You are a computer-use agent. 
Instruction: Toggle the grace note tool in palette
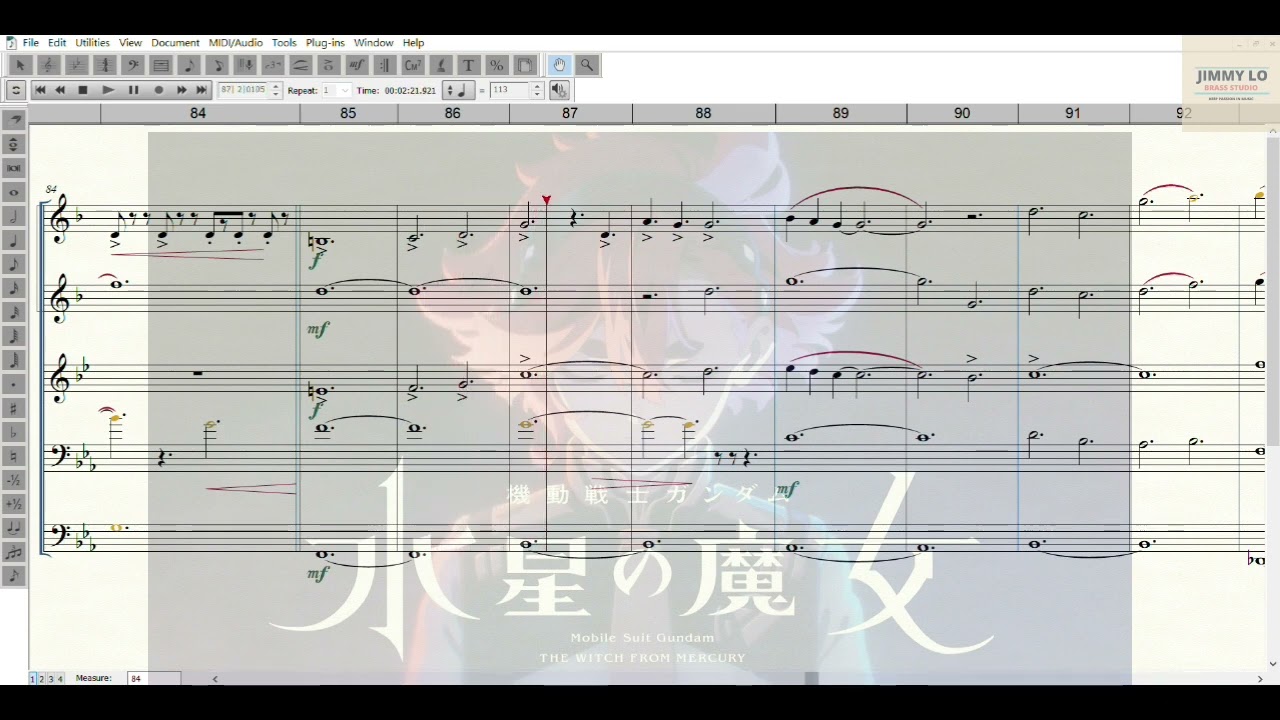tap(14, 576)
